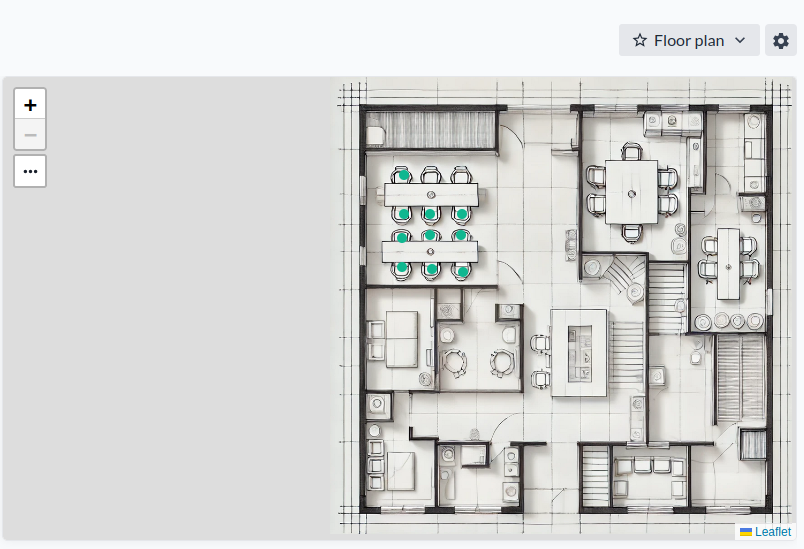Zoom in on the floor plan map
804x549 pixels.
point(30,104)
